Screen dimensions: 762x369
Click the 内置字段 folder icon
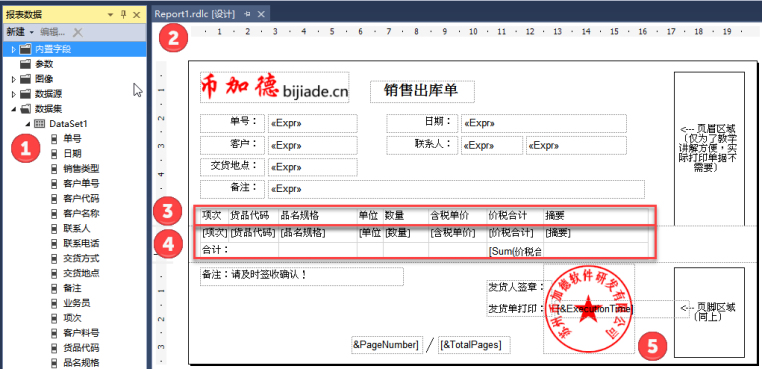click(25, 50)
